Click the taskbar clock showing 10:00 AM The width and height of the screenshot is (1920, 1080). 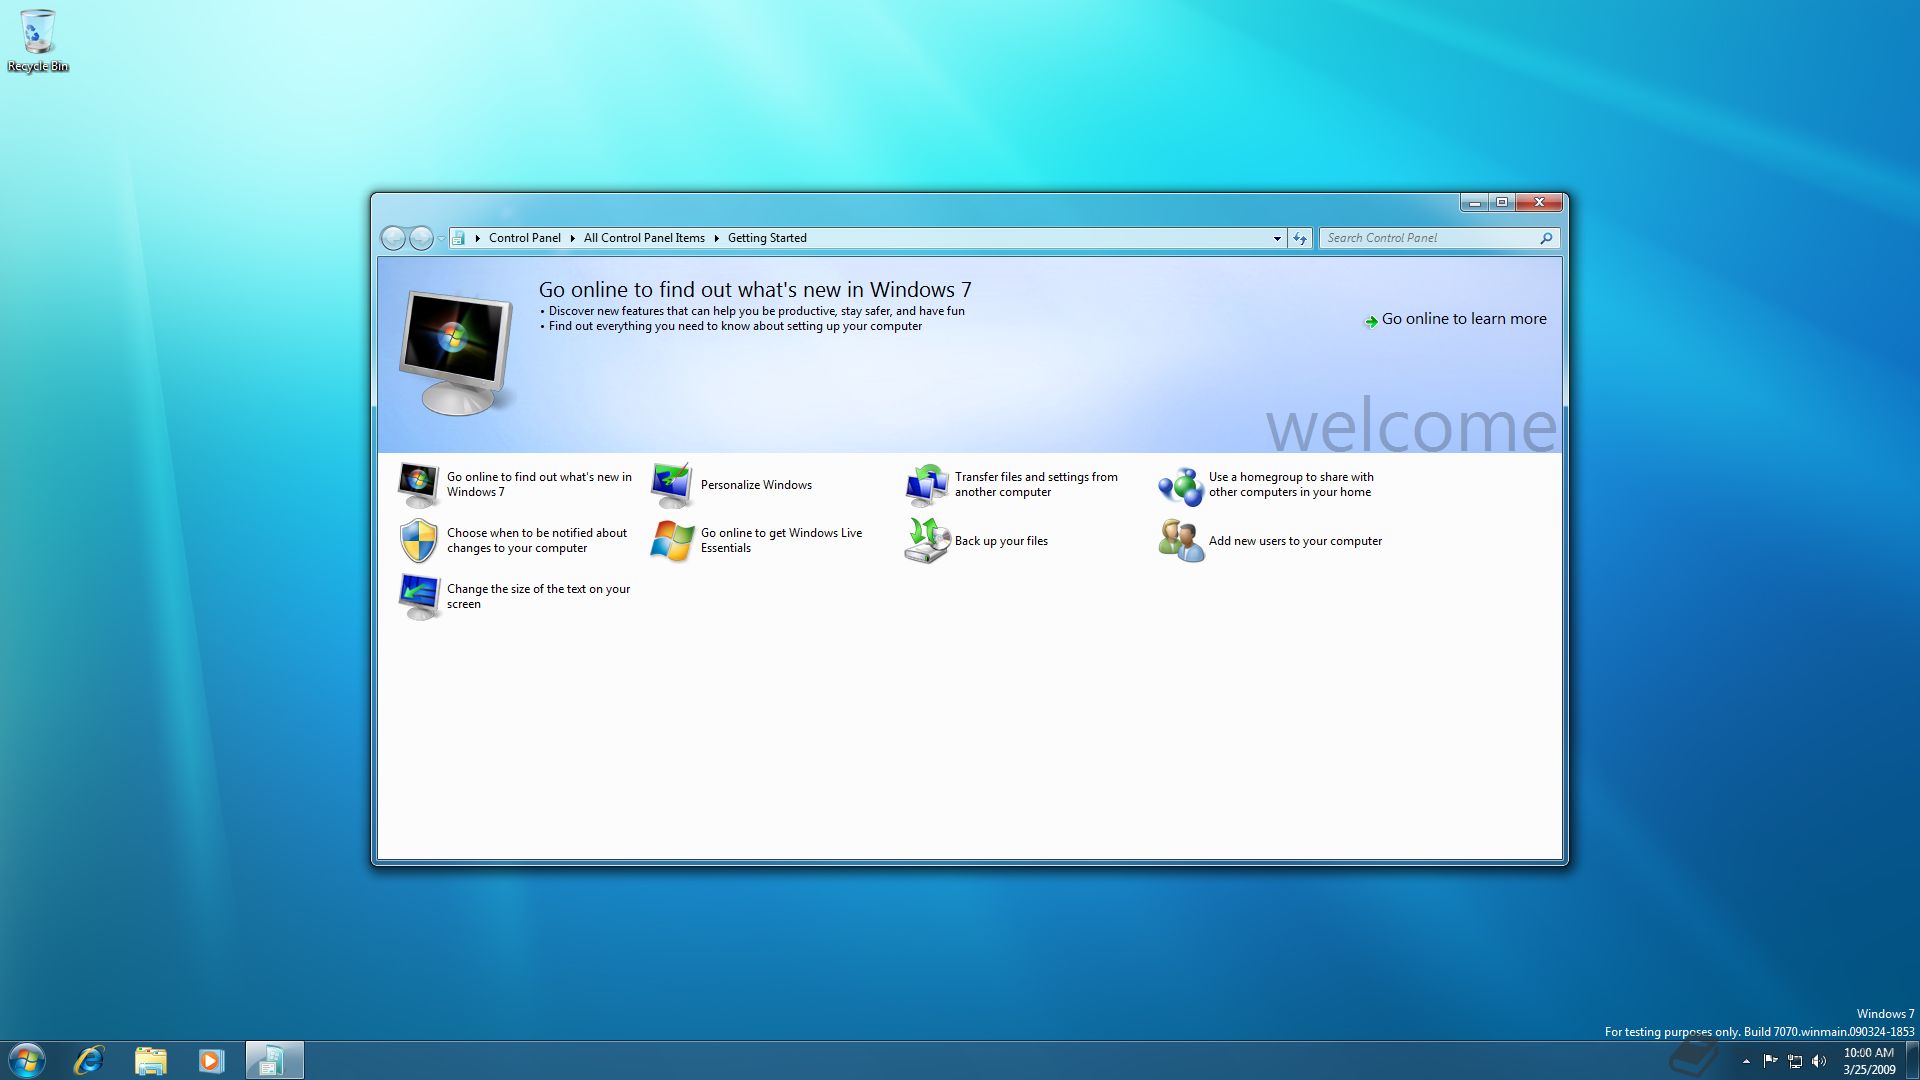(1869, 1060)
